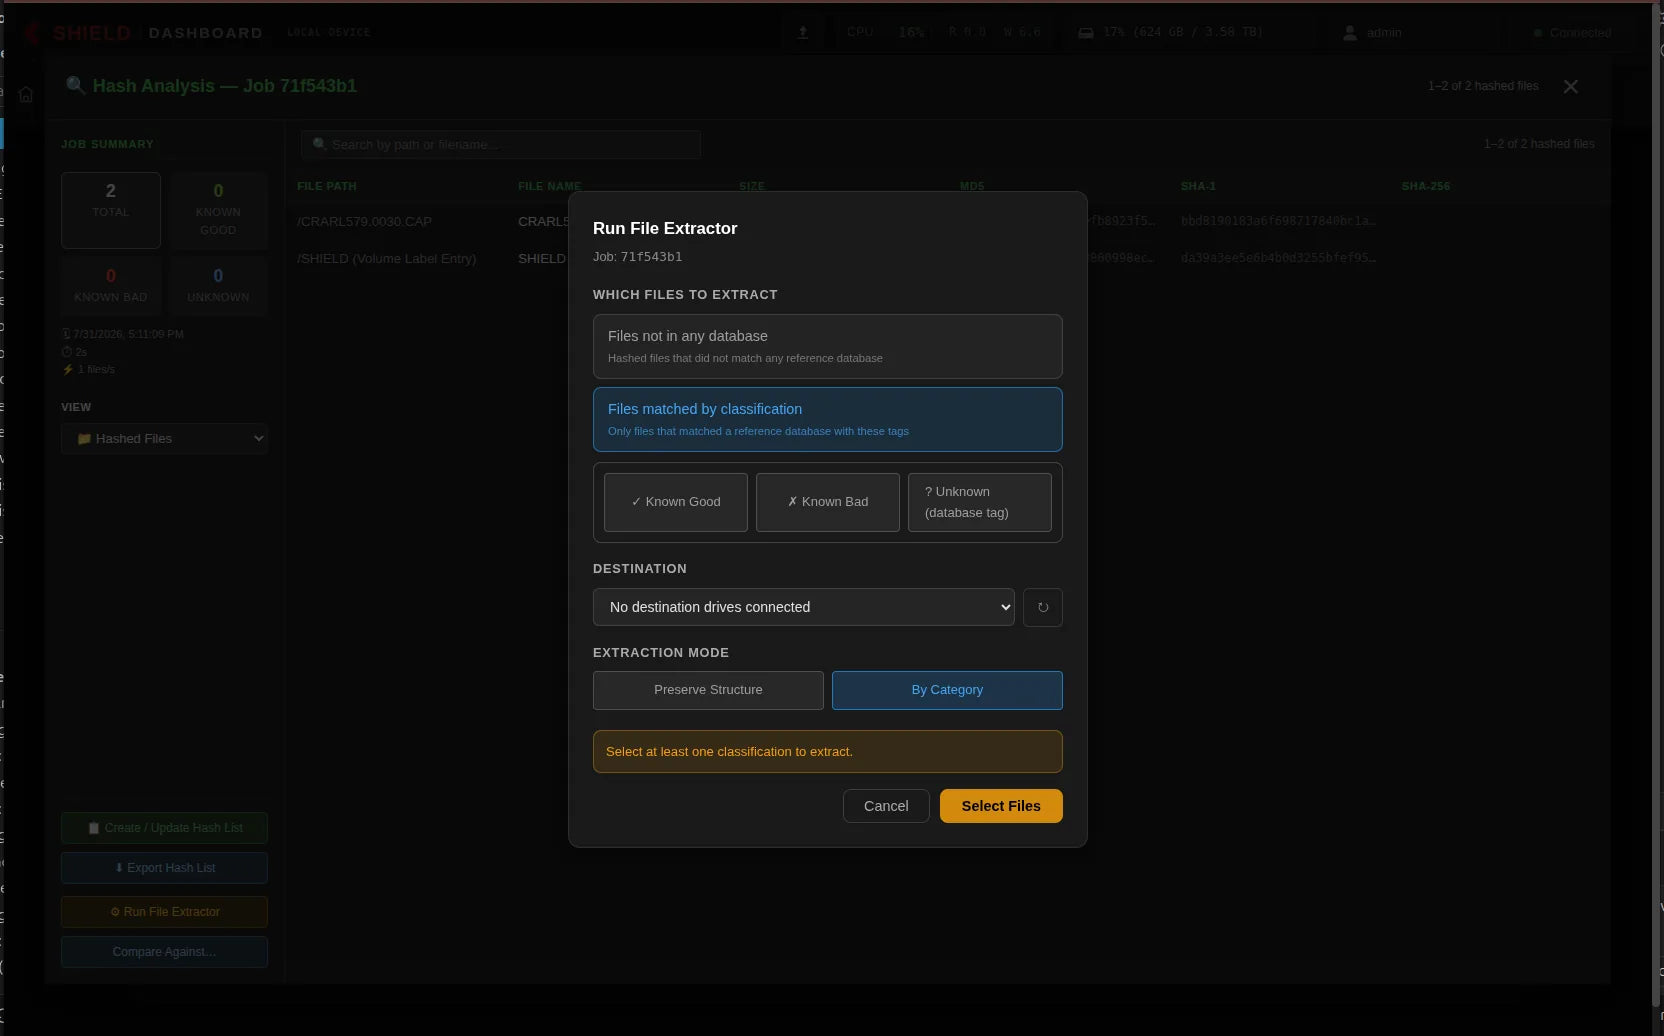Click the Connected status indicator
Viewport: 1664px width, 1036px height.
[1572, 33]
